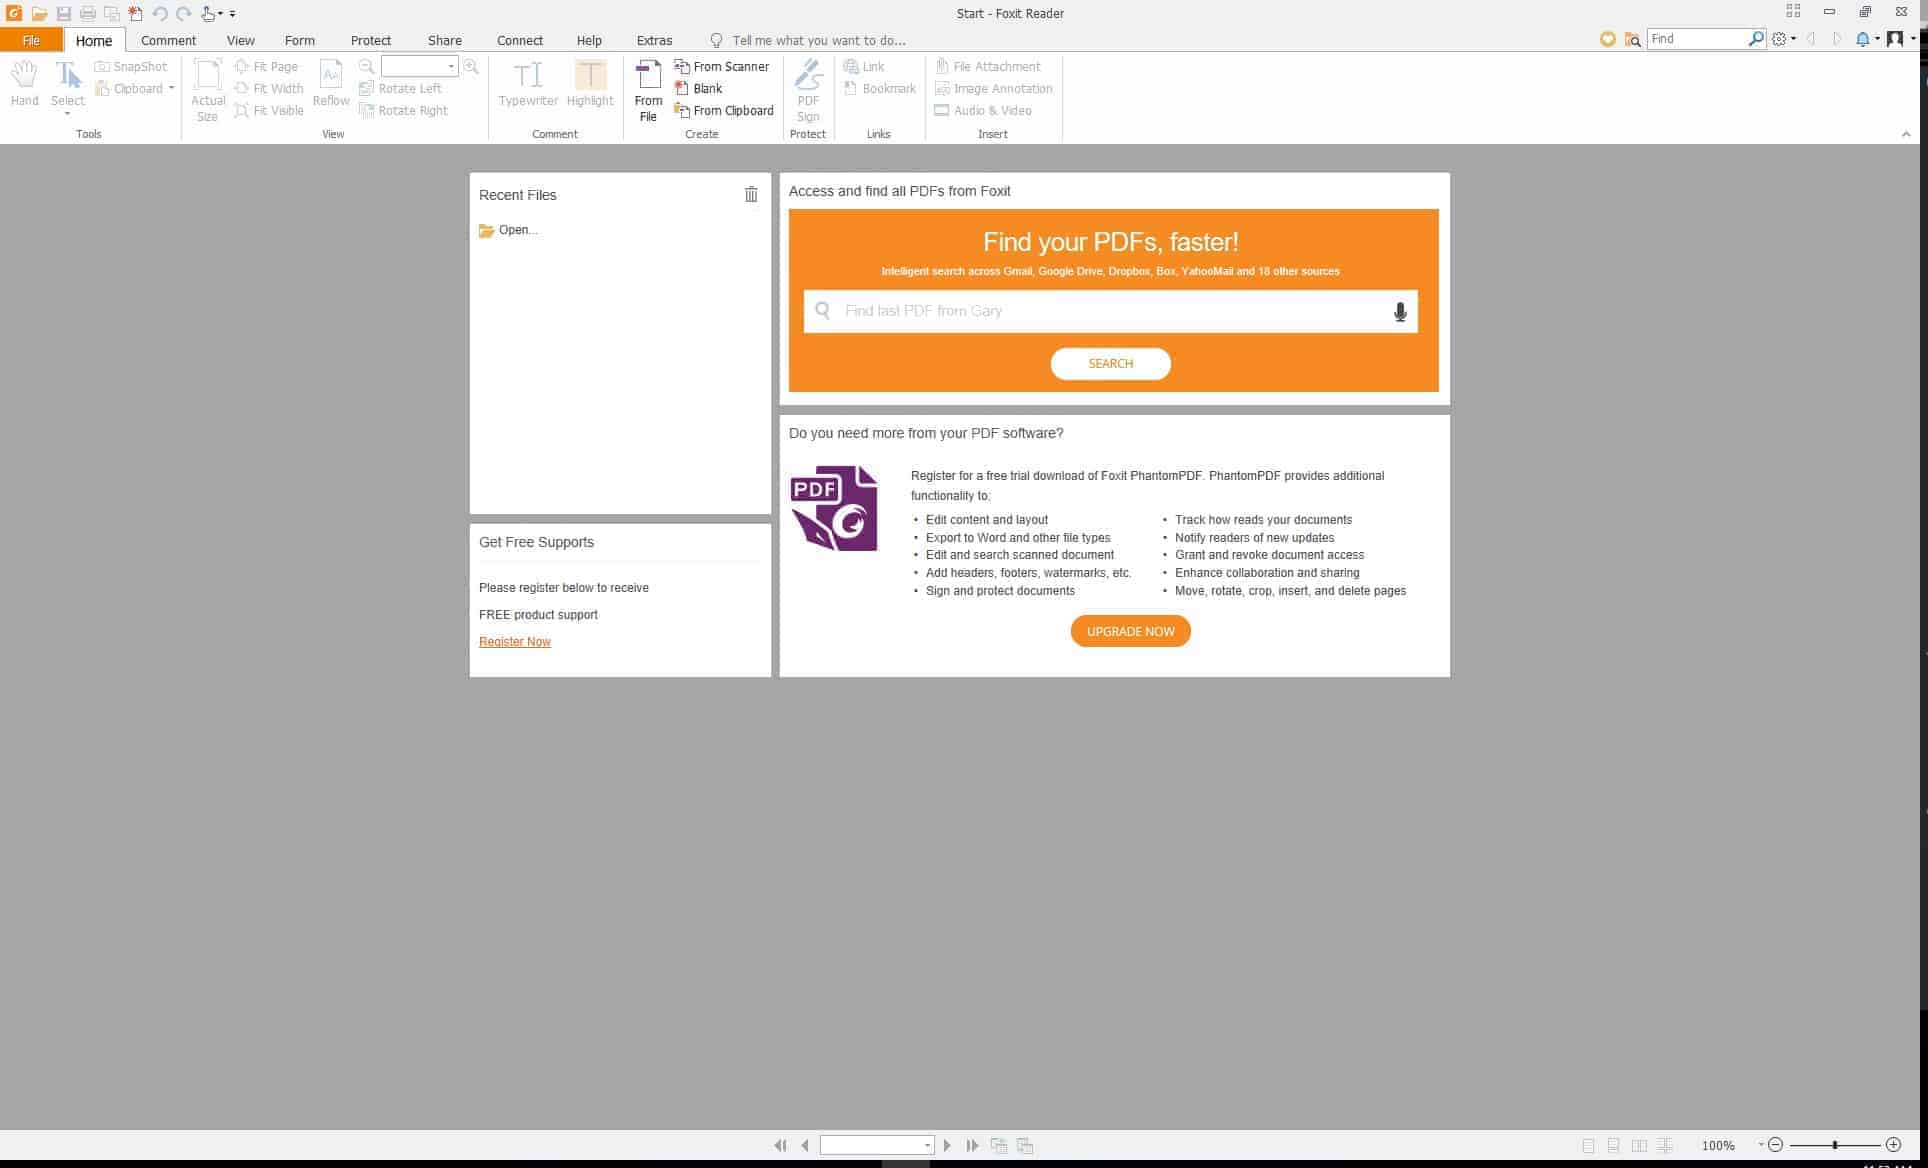Create PDF From Clipboard
This screenshot has height=1168, width=1928.
[724, 110]
